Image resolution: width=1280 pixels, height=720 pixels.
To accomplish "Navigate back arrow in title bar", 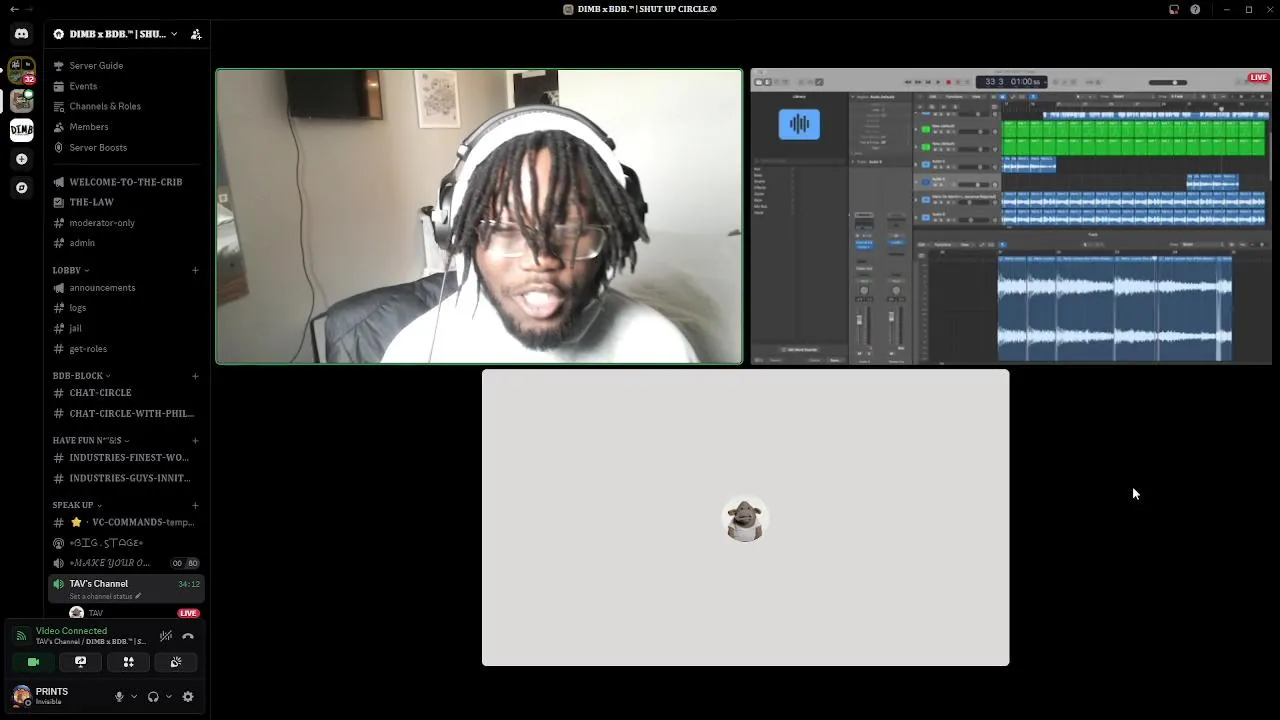I will pos(14,9).
